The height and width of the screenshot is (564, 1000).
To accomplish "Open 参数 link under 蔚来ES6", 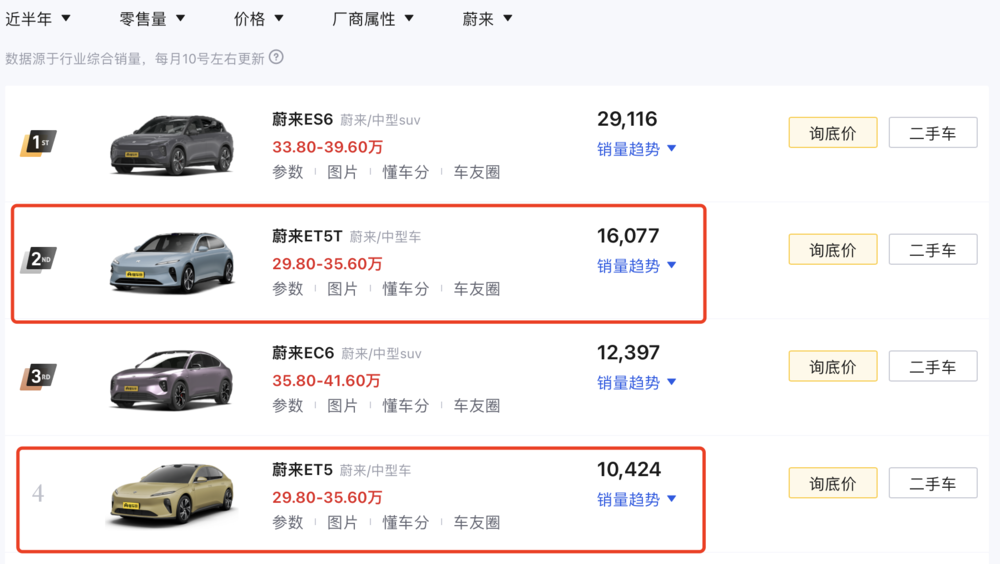I will point(288,172).
